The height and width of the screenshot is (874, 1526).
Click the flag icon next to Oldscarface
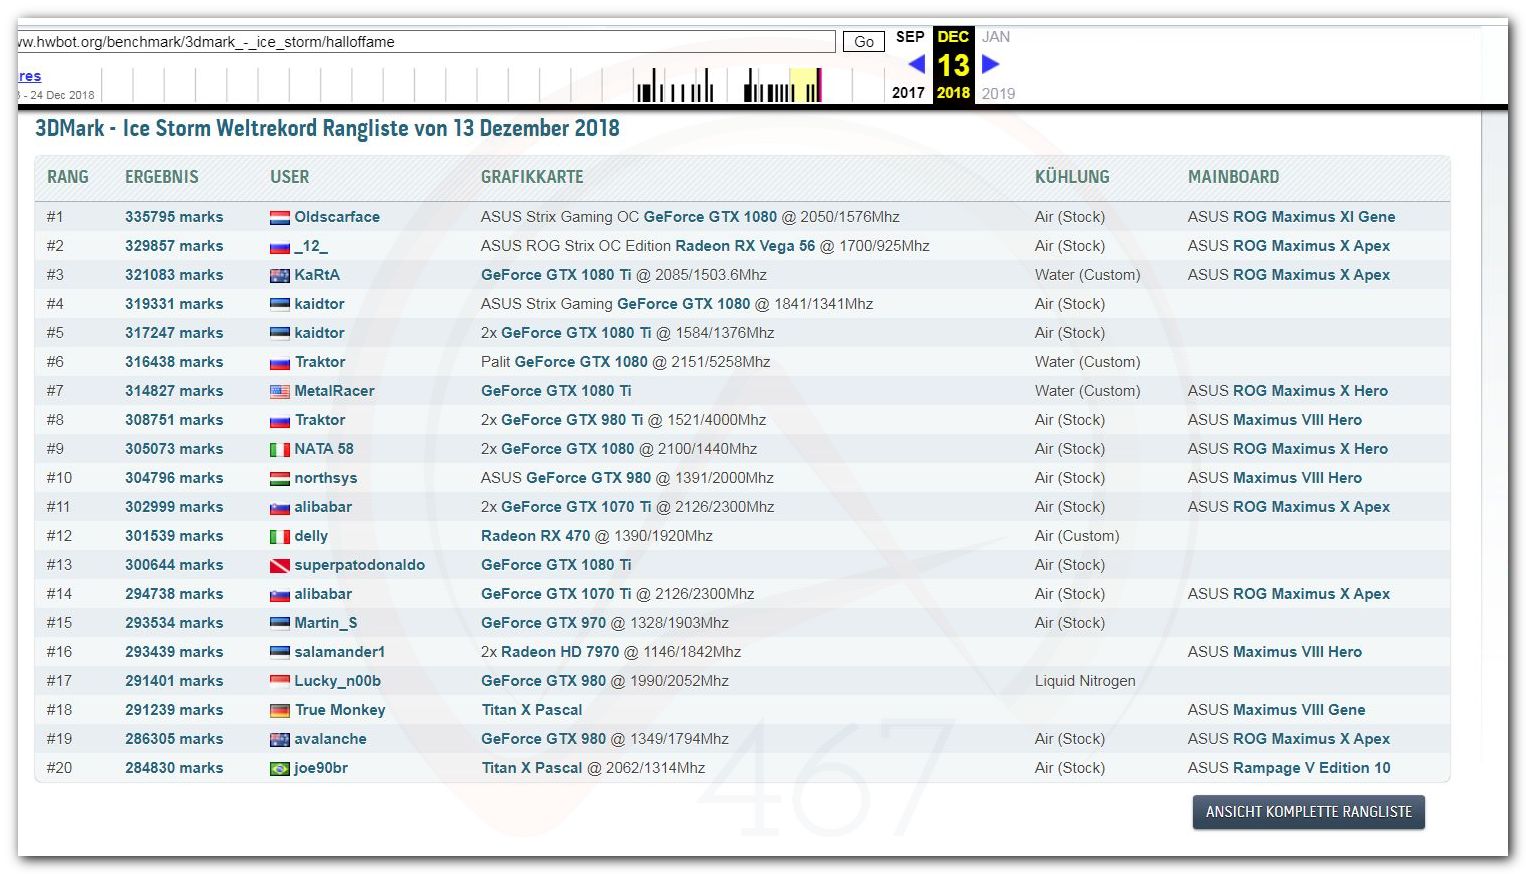[280, 217]
